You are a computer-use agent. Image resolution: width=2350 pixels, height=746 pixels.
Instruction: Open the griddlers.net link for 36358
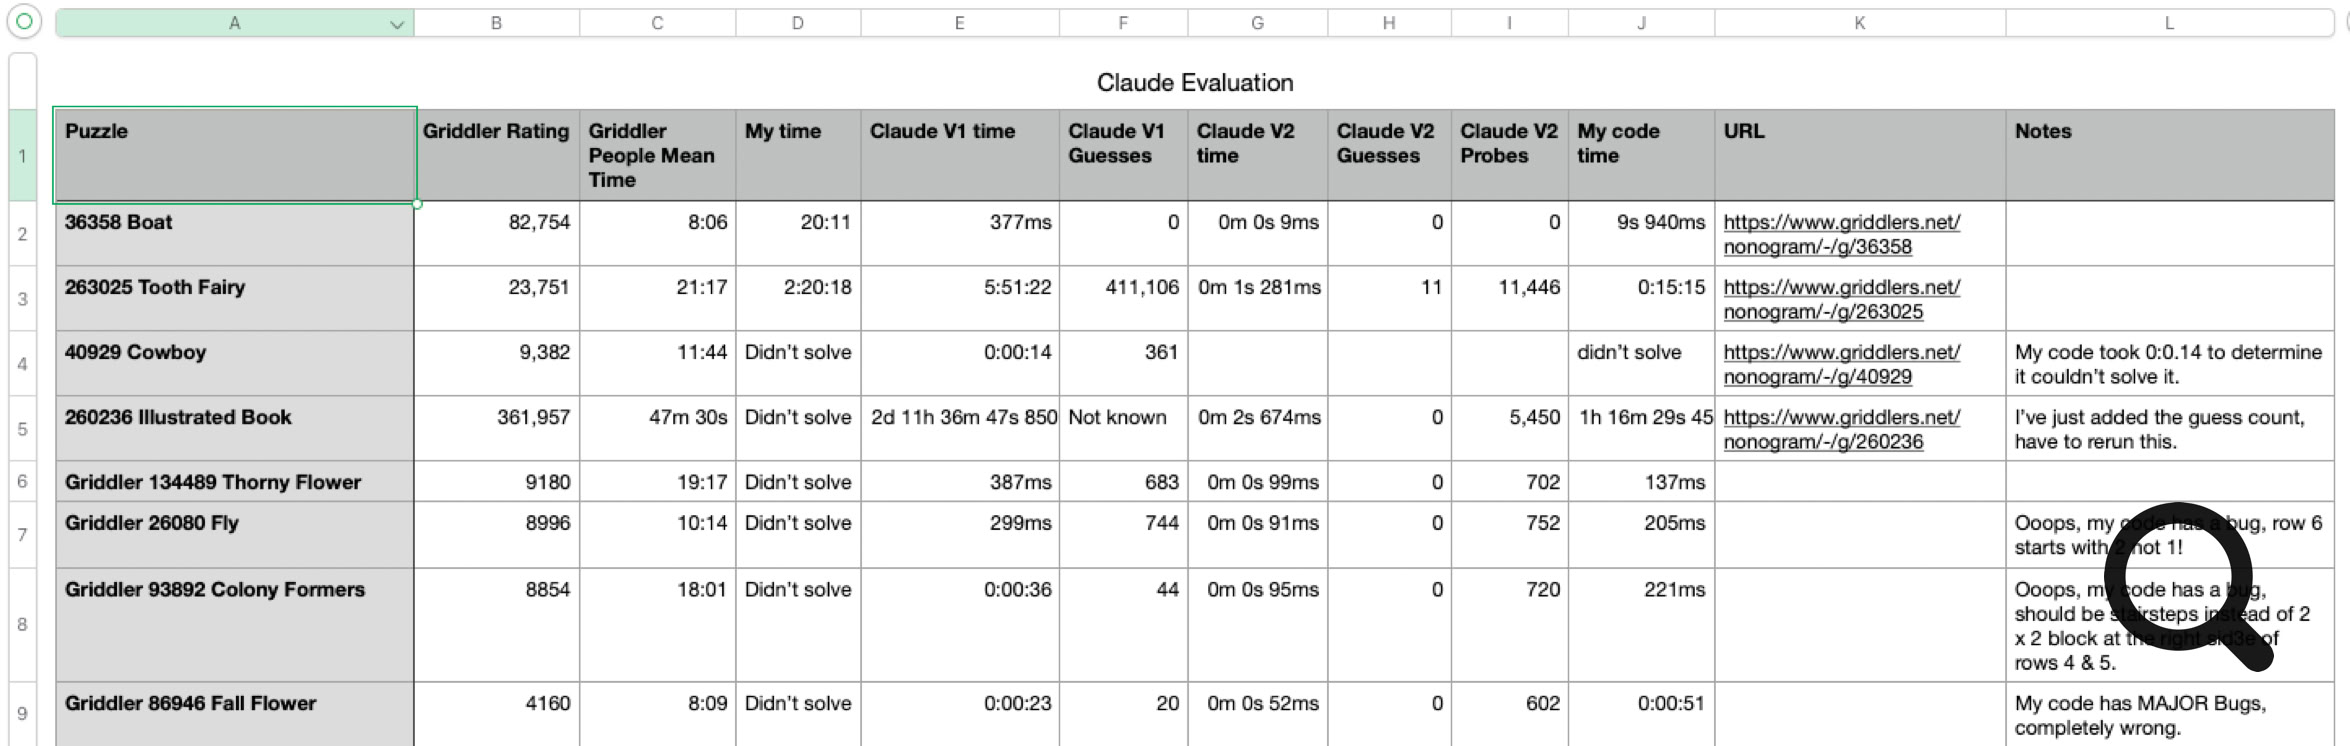1840,234
